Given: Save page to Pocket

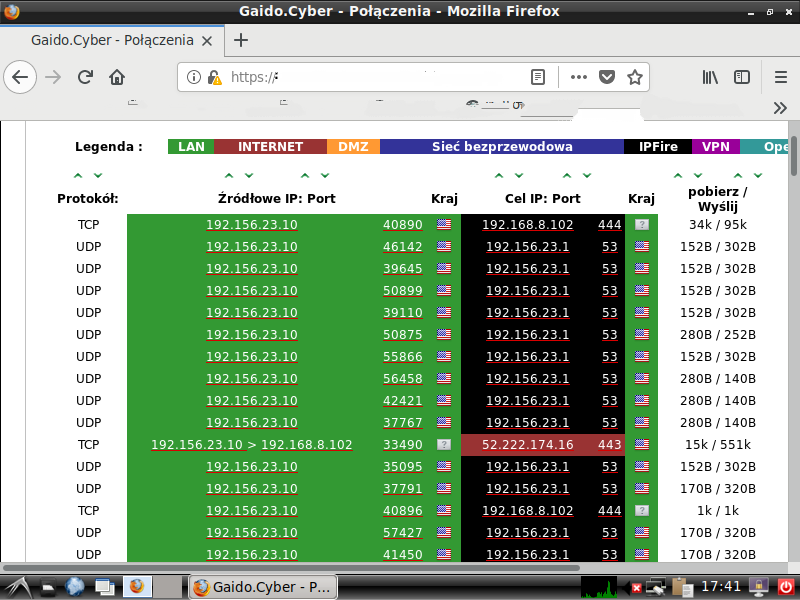Looking at the screenshot, I should 606,77.
